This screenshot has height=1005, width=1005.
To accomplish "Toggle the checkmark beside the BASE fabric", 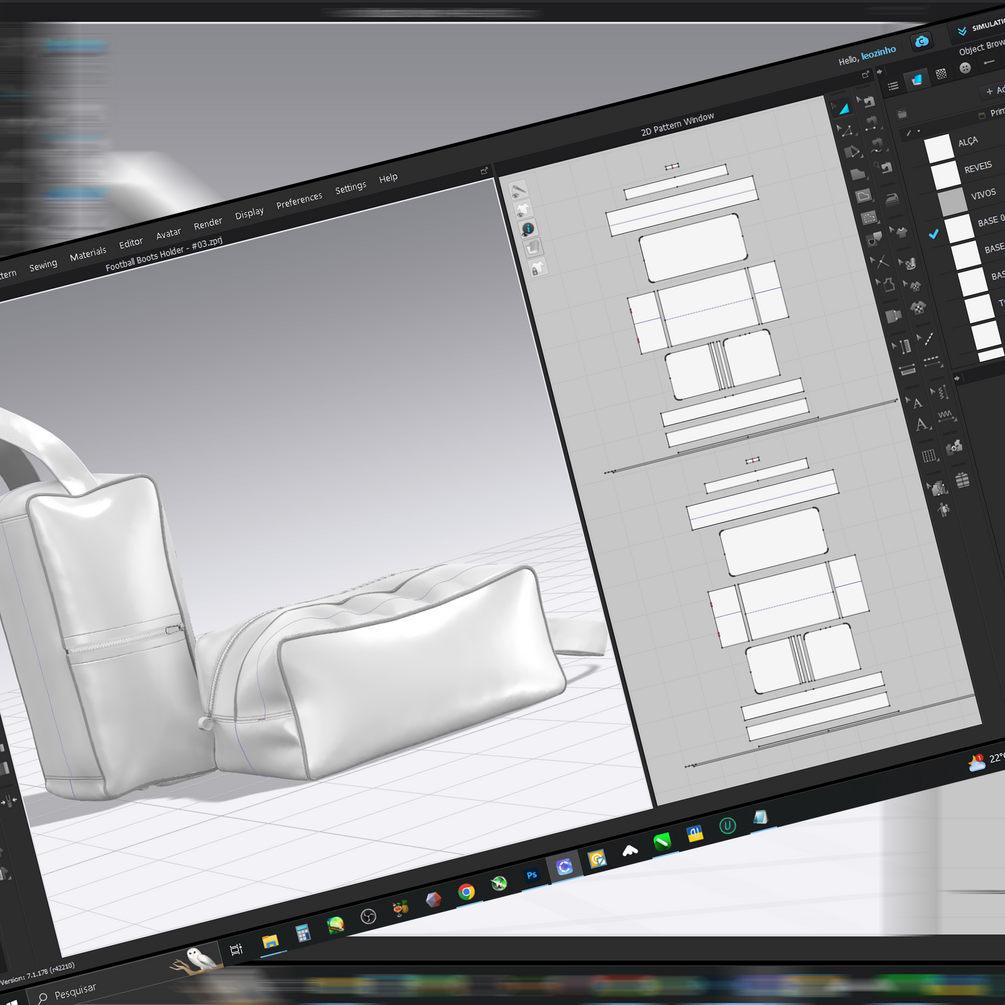I will (934, 234).
